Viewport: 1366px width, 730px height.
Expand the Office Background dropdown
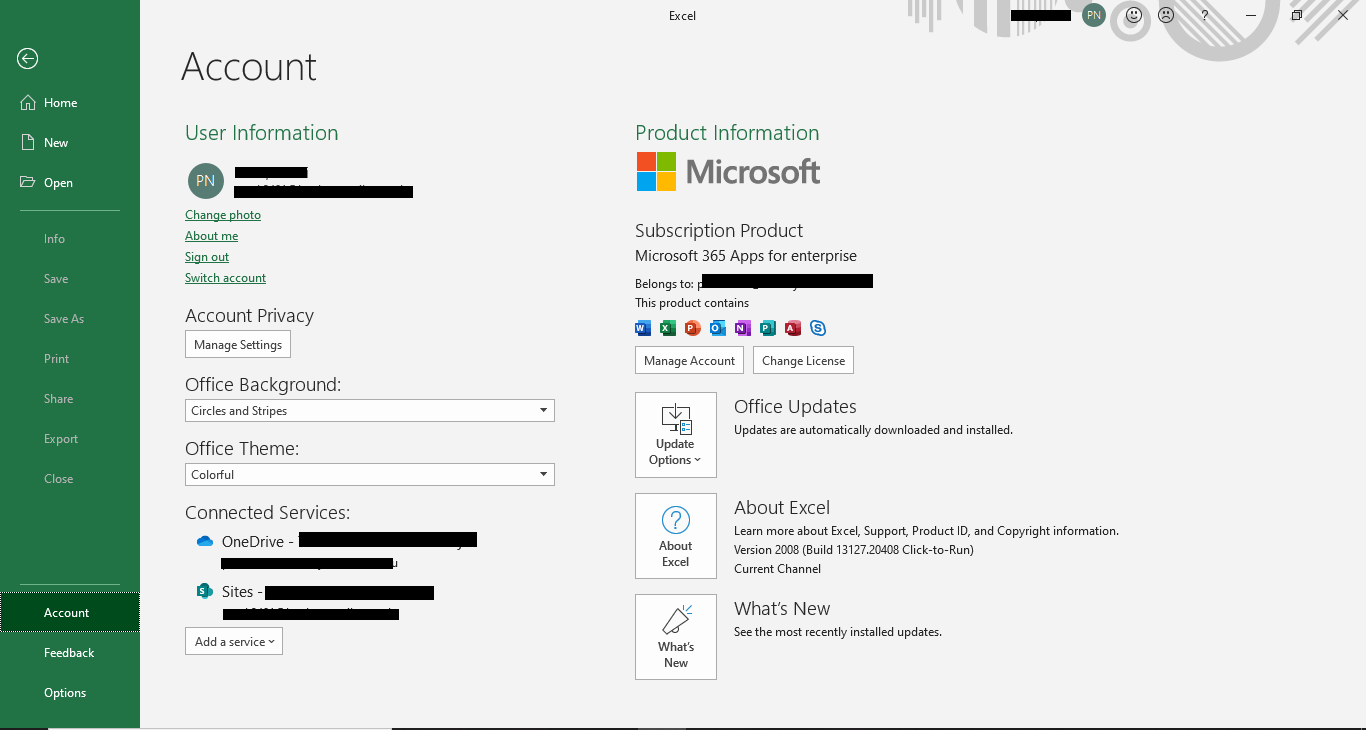(370, 411)
